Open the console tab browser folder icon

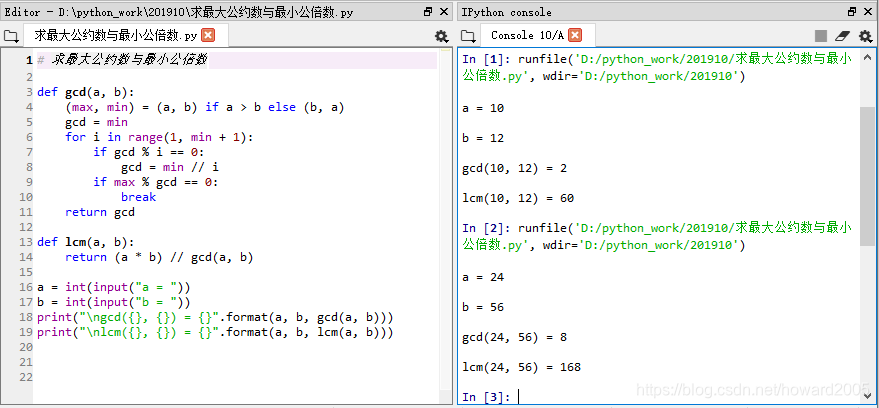coord(468,36)
